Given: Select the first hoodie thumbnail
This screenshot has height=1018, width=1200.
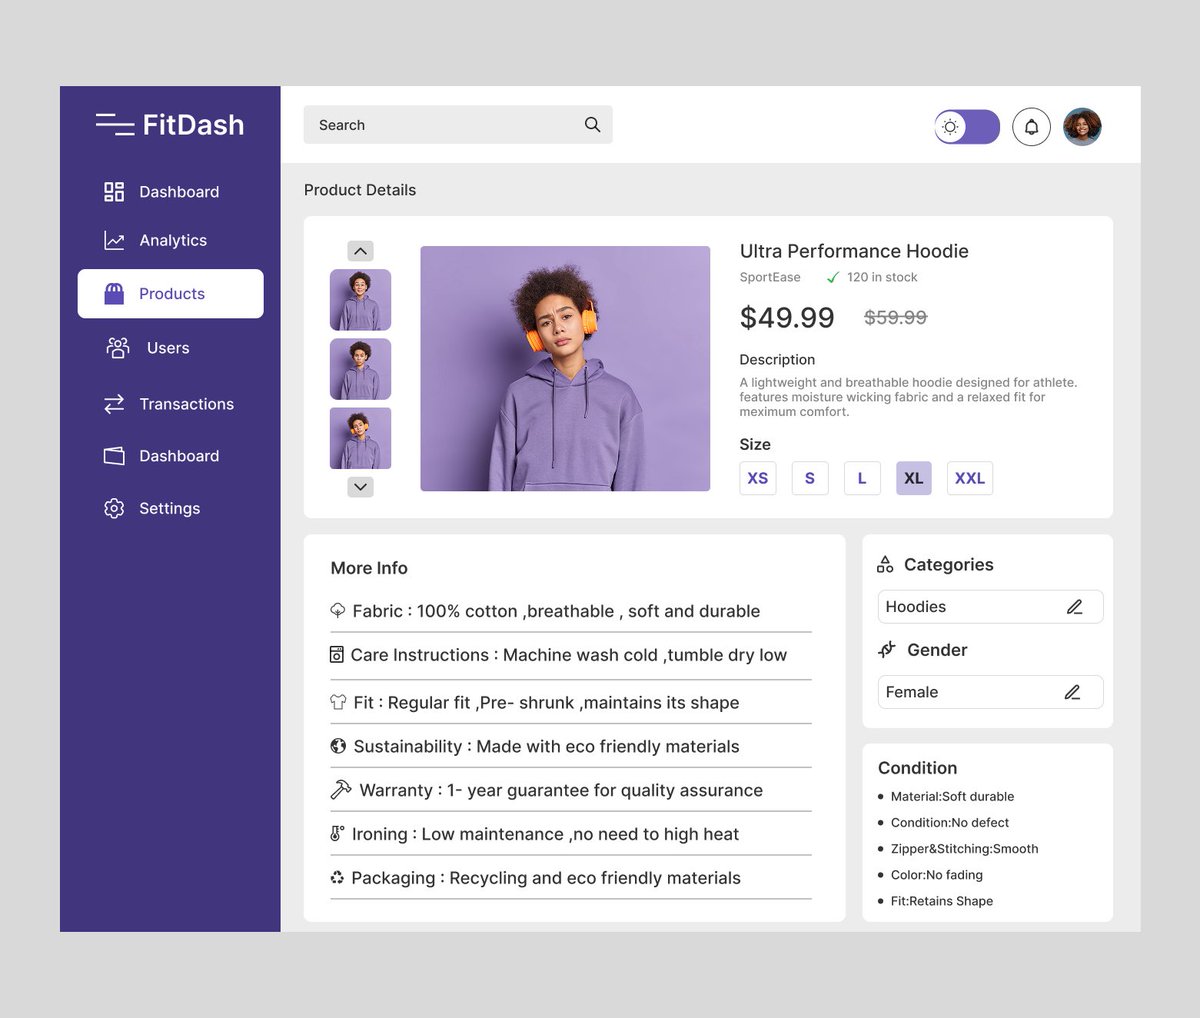Looking at the screenshot, I should click(x=360, y=299).
